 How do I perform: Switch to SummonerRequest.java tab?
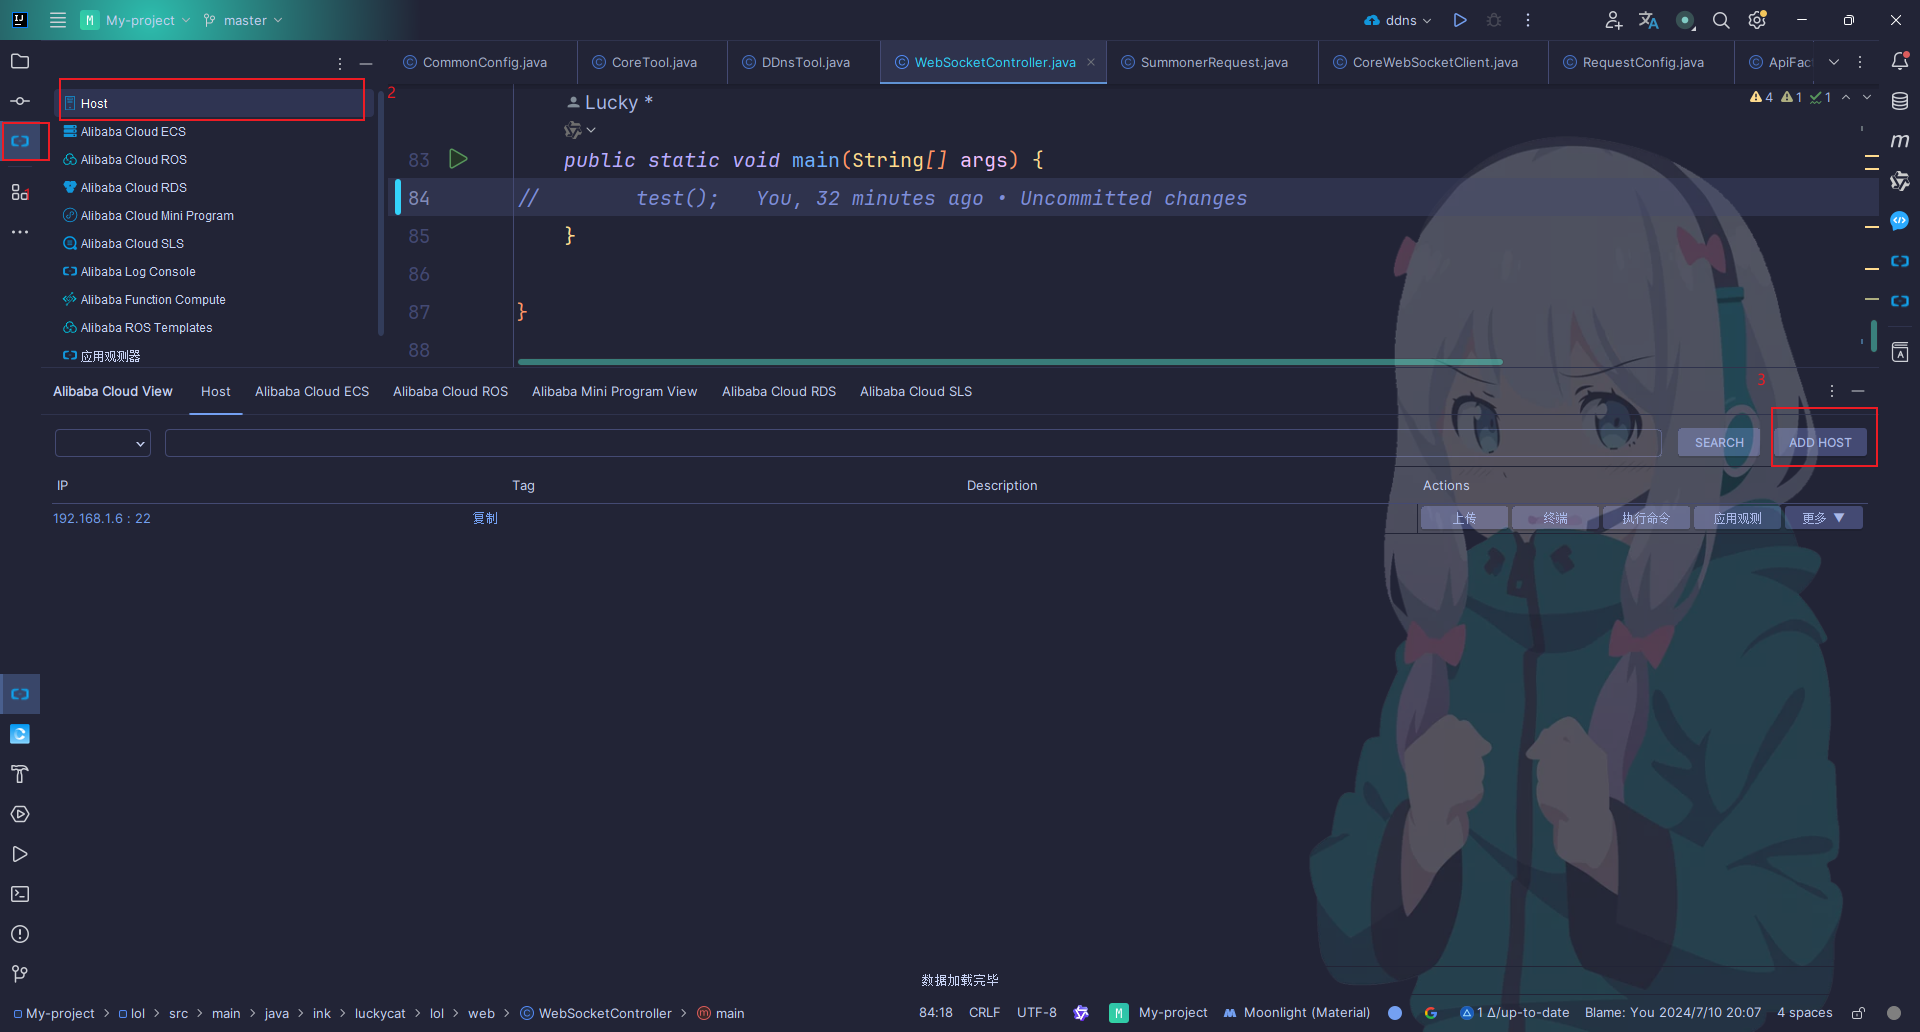[1214, 62]
